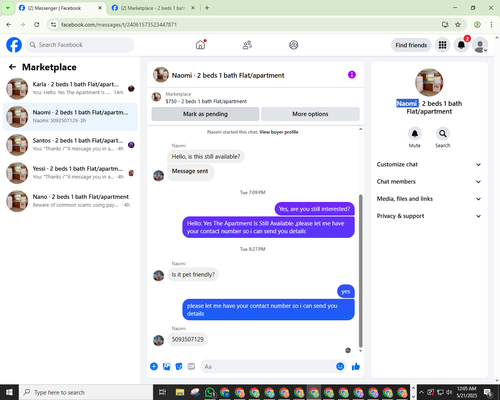
Task: Open the tab search dropdown arrow
Action: 8,8
